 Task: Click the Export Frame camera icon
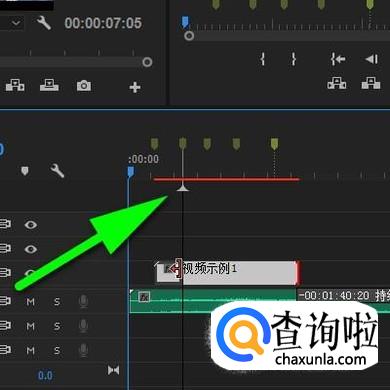coord(84,86)
